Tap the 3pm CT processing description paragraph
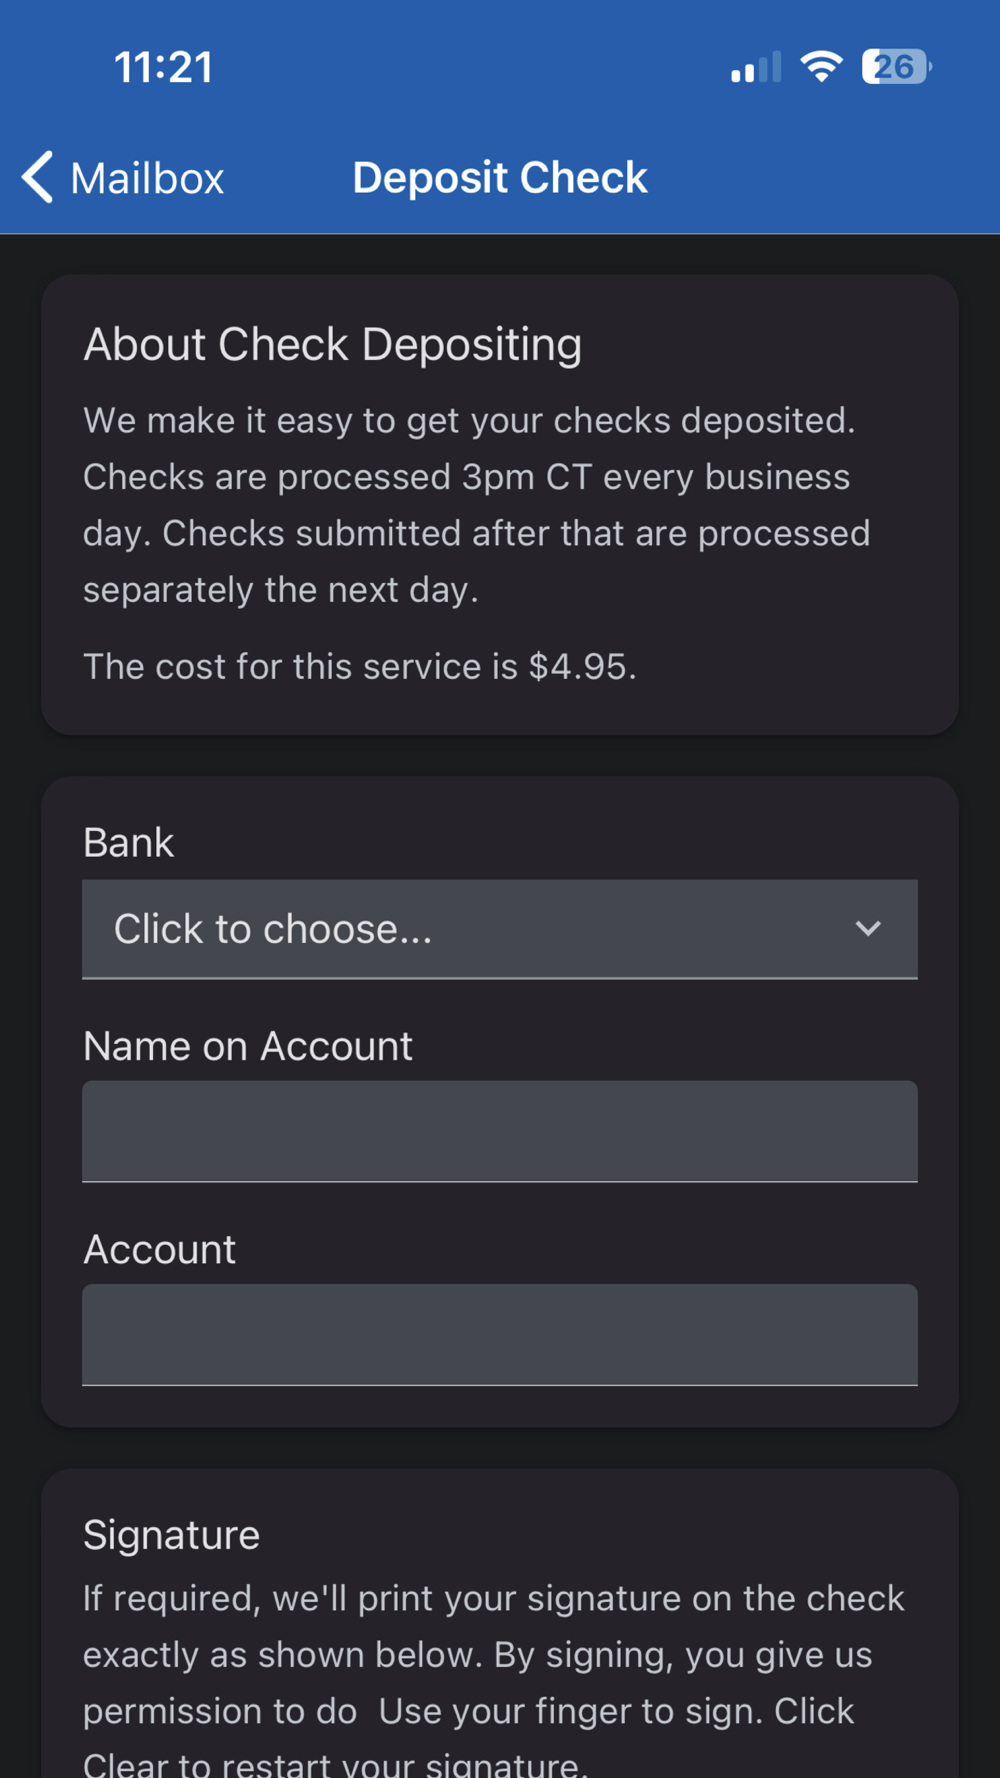The width and height of the screenshot is (1000, 1778). (476, 505)
